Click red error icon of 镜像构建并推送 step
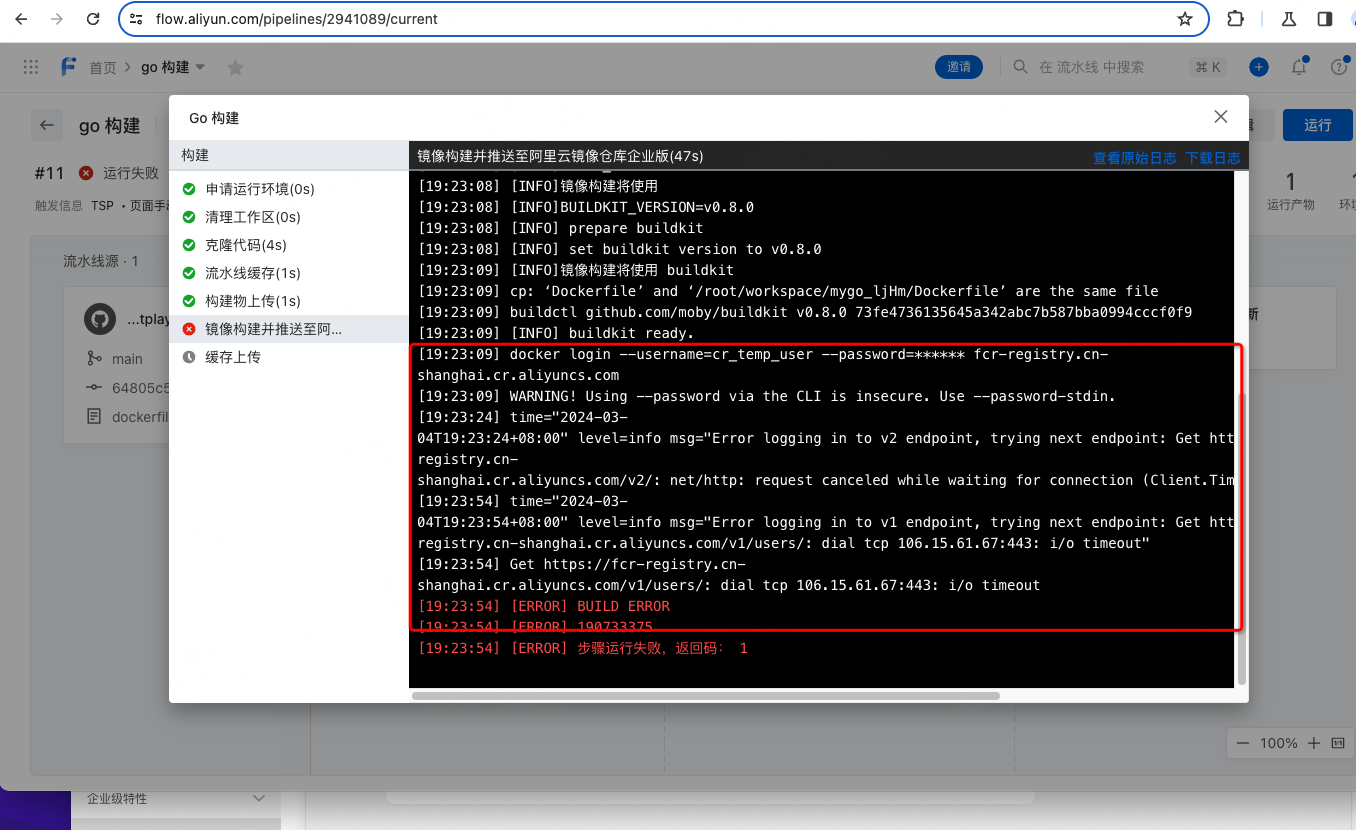This screenshot has width=1356, height=830. (189, 329)
